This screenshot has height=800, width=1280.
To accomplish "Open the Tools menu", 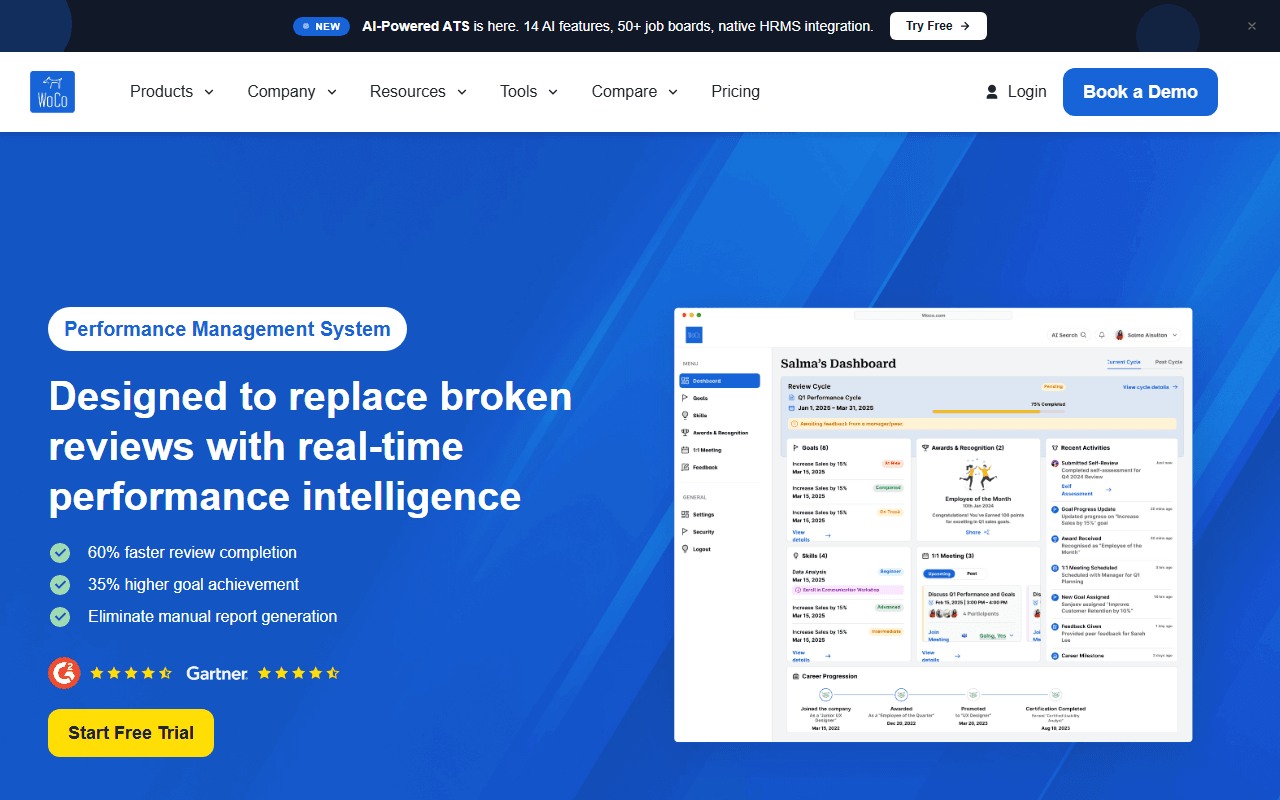I will point(529,92).
